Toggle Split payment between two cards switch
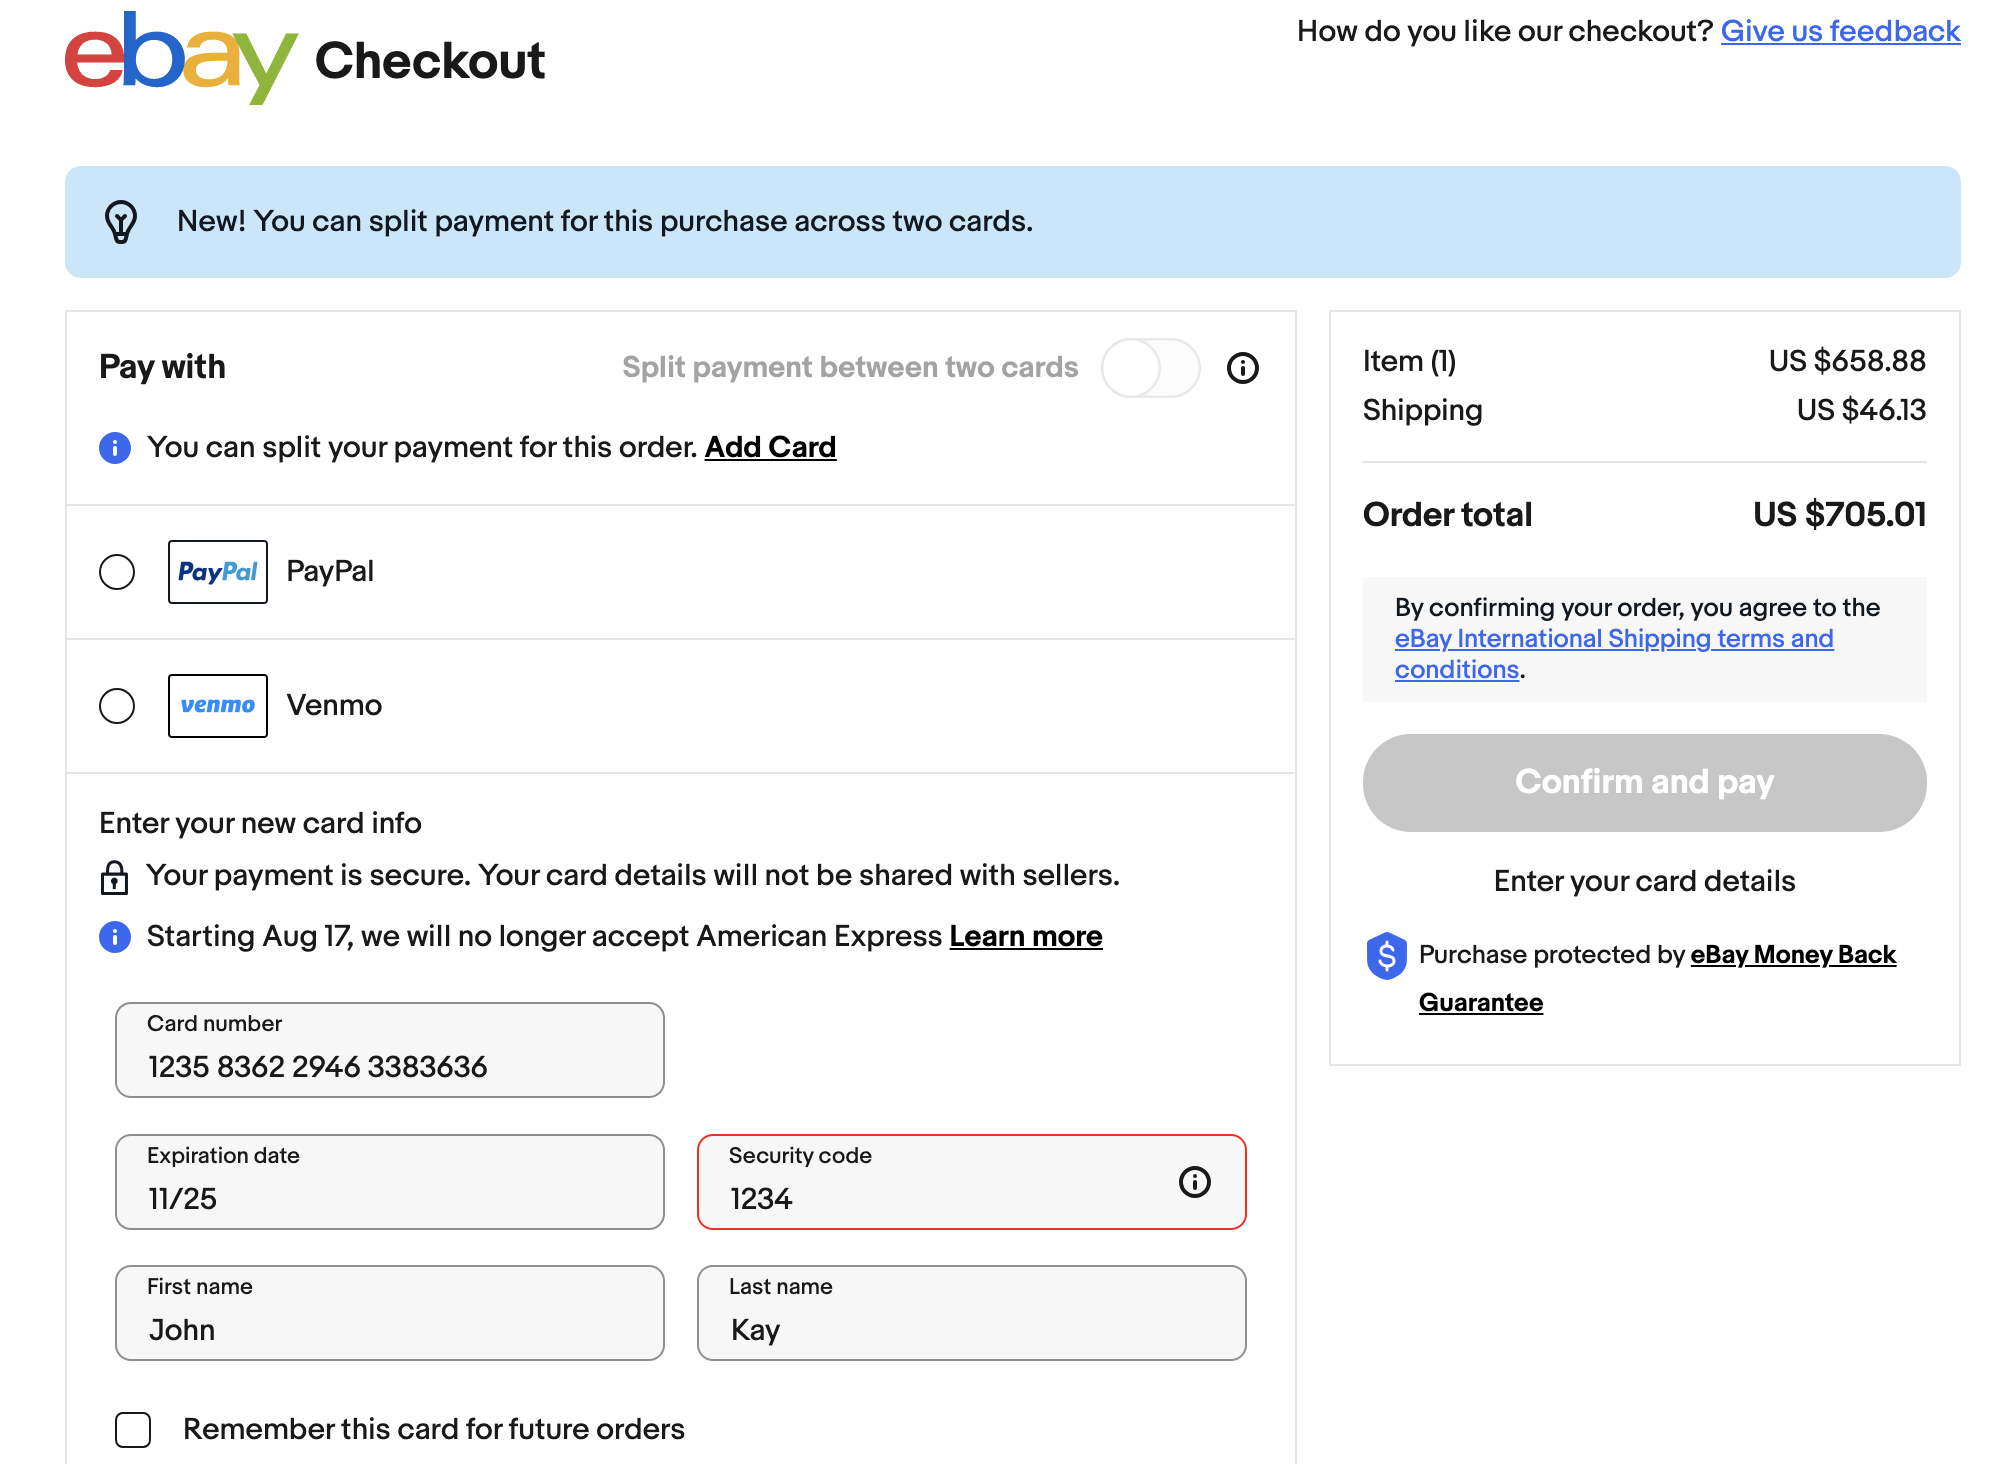1993x1464 pixels. tap(1150, 368)
